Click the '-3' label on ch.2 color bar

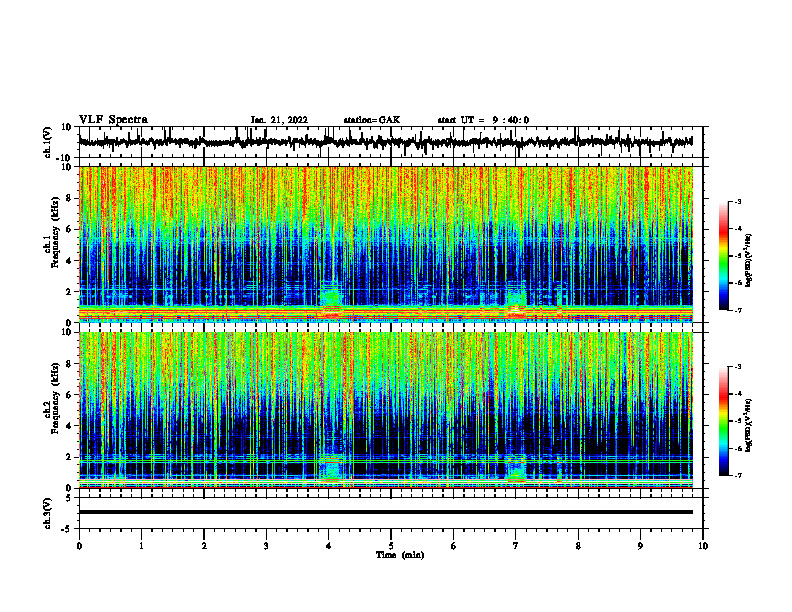pyautogui.click(x=738, y=367)
